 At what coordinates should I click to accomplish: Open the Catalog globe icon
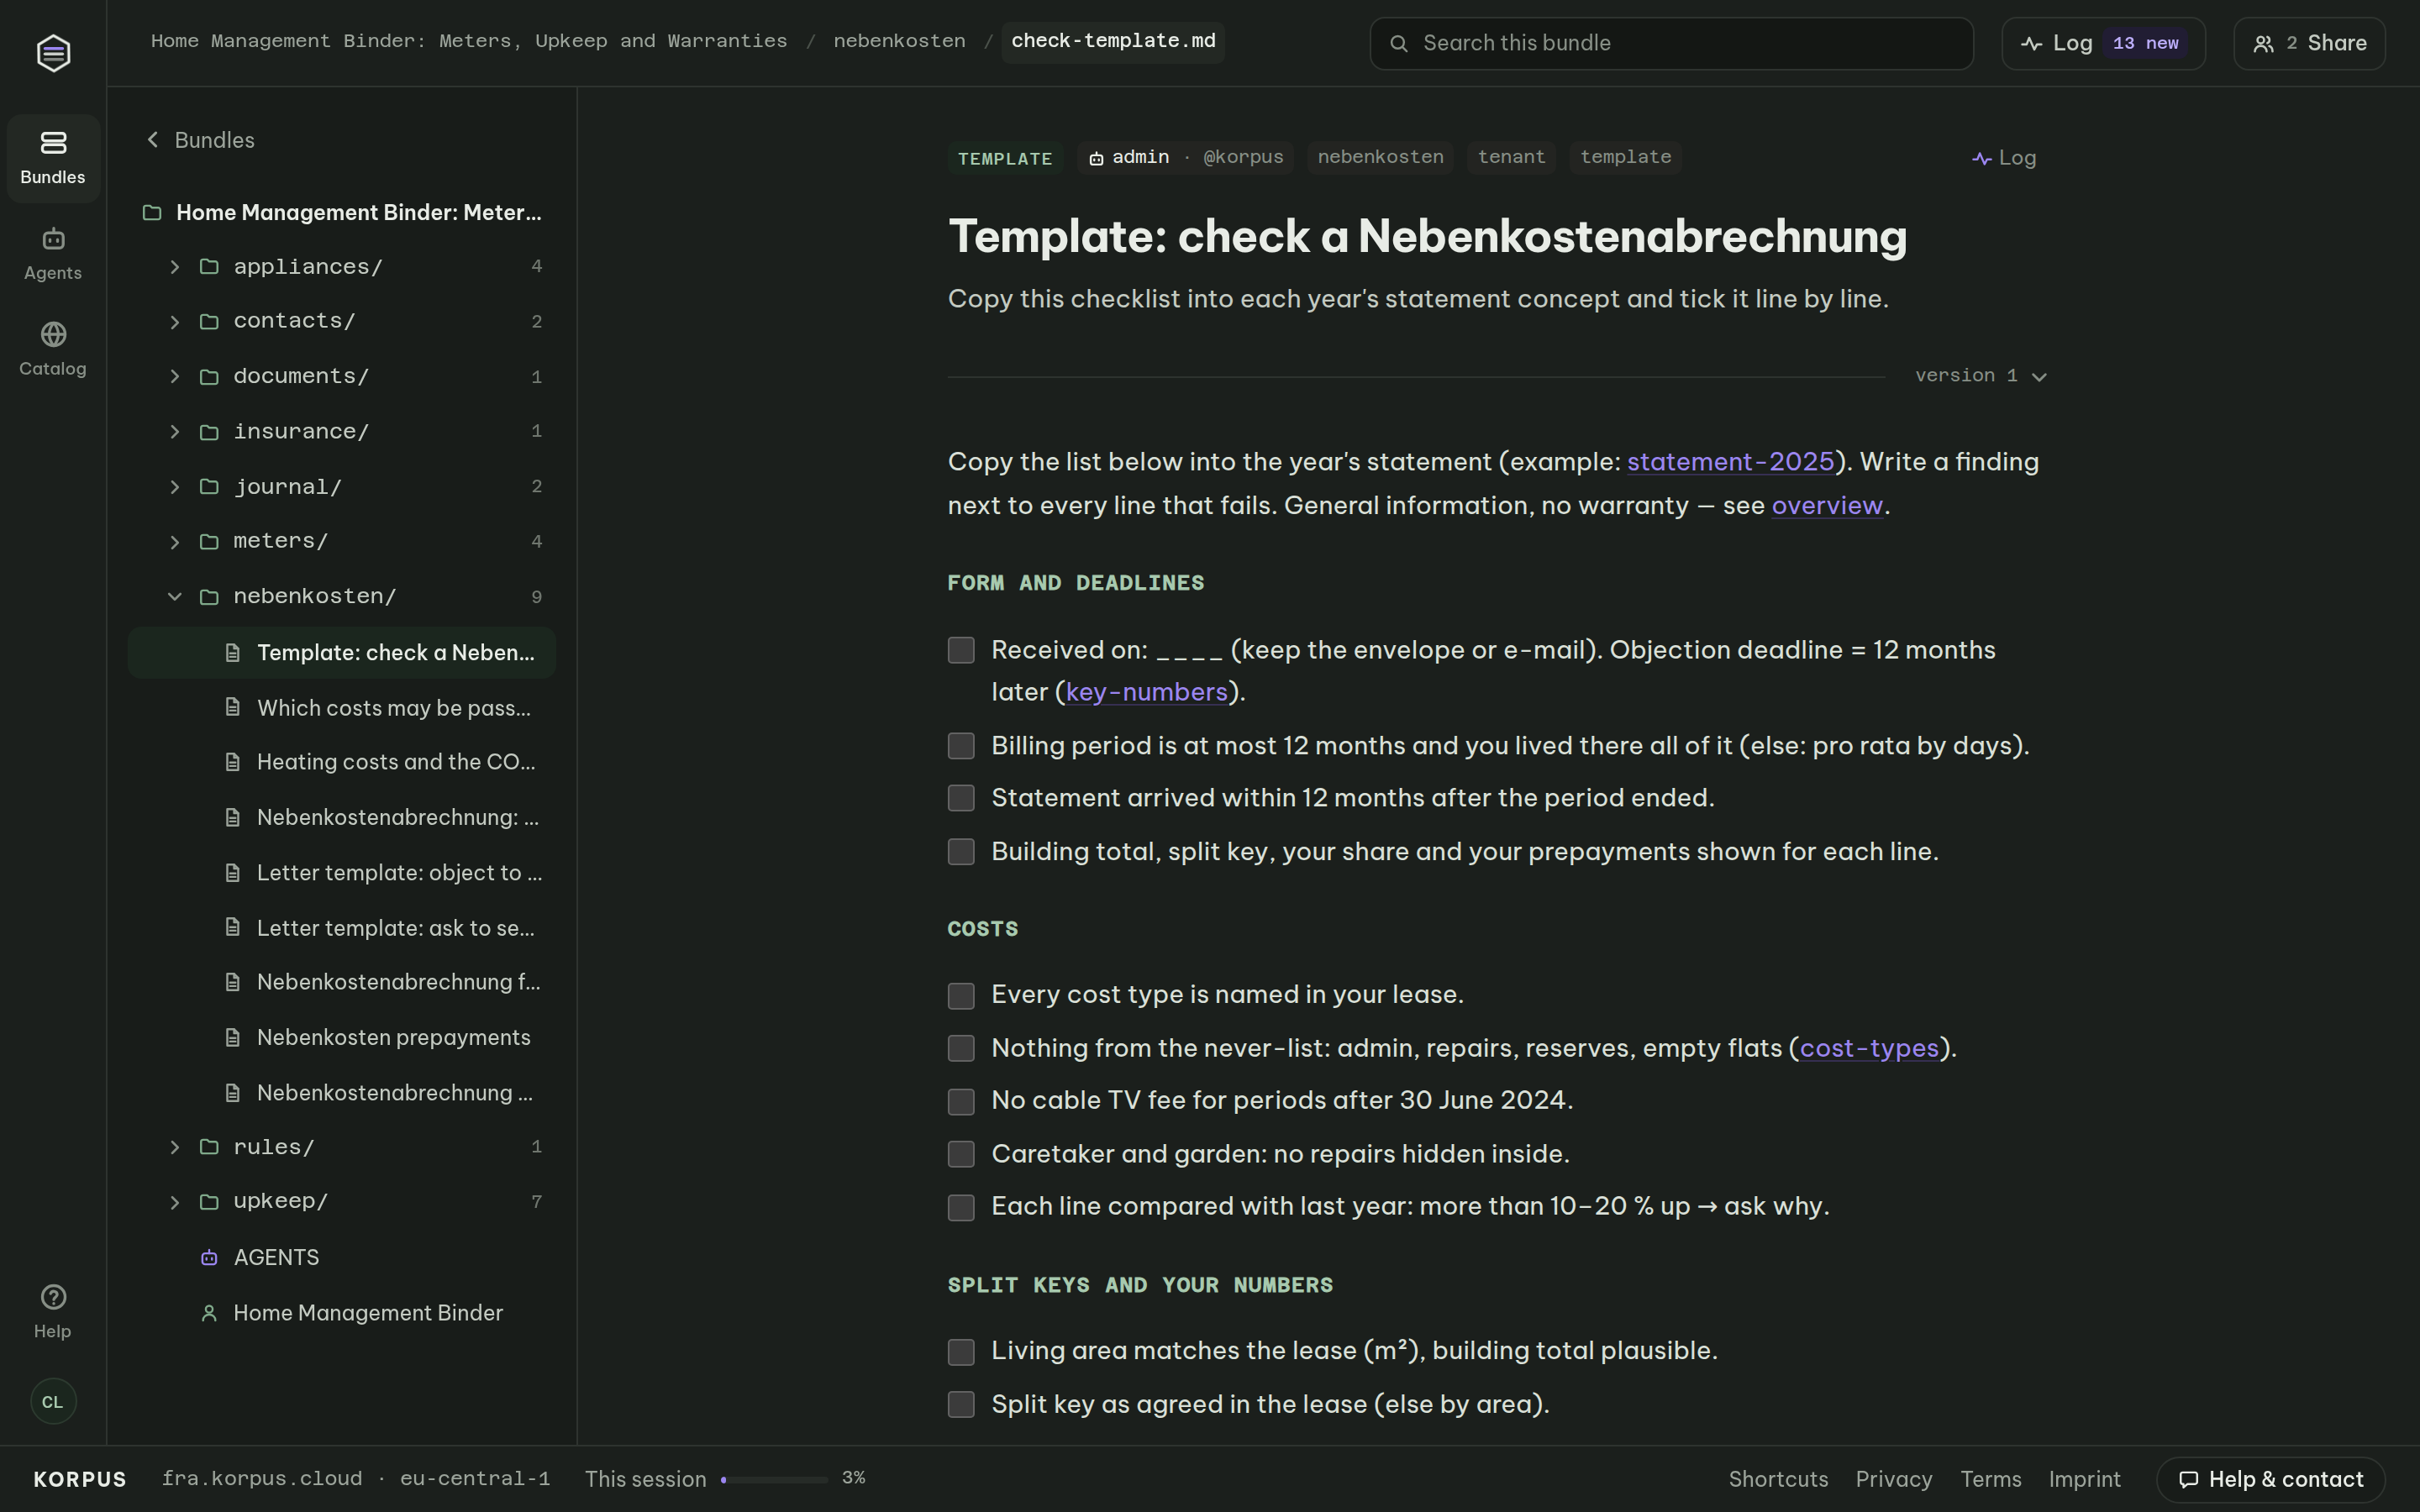tap(53, 334)
